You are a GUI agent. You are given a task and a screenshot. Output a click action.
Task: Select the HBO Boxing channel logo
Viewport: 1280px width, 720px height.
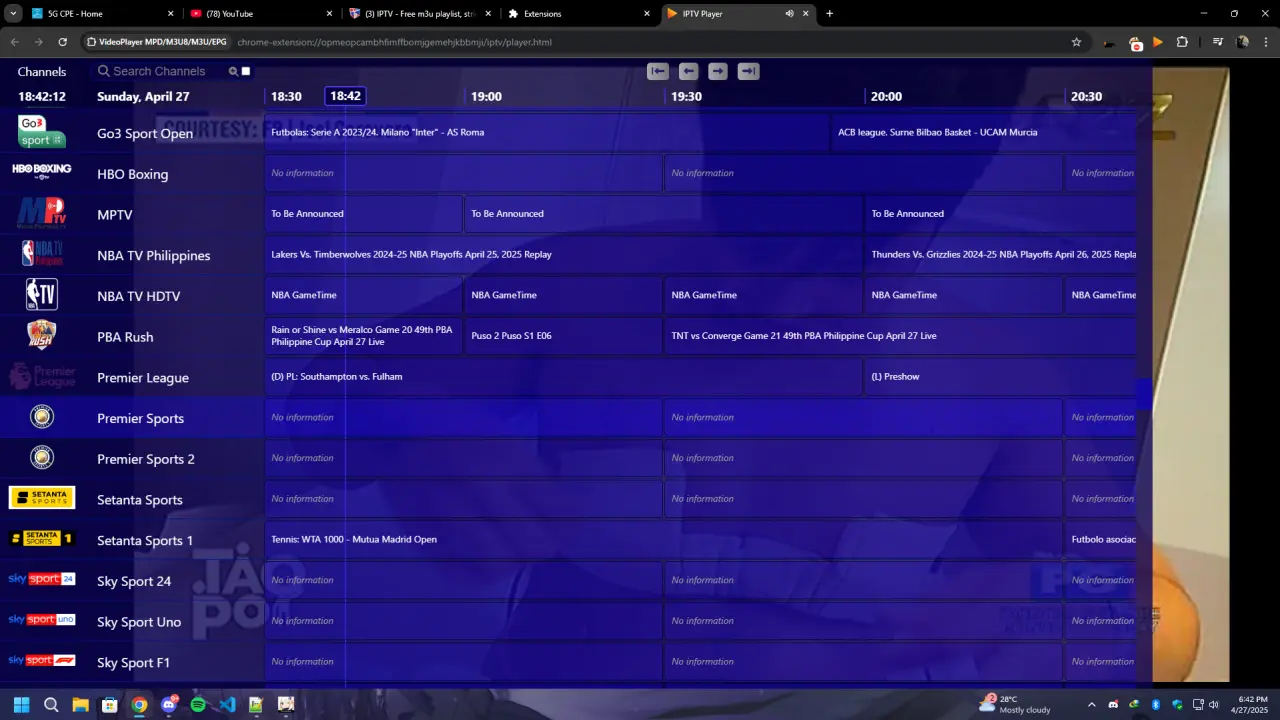(42, 171)
